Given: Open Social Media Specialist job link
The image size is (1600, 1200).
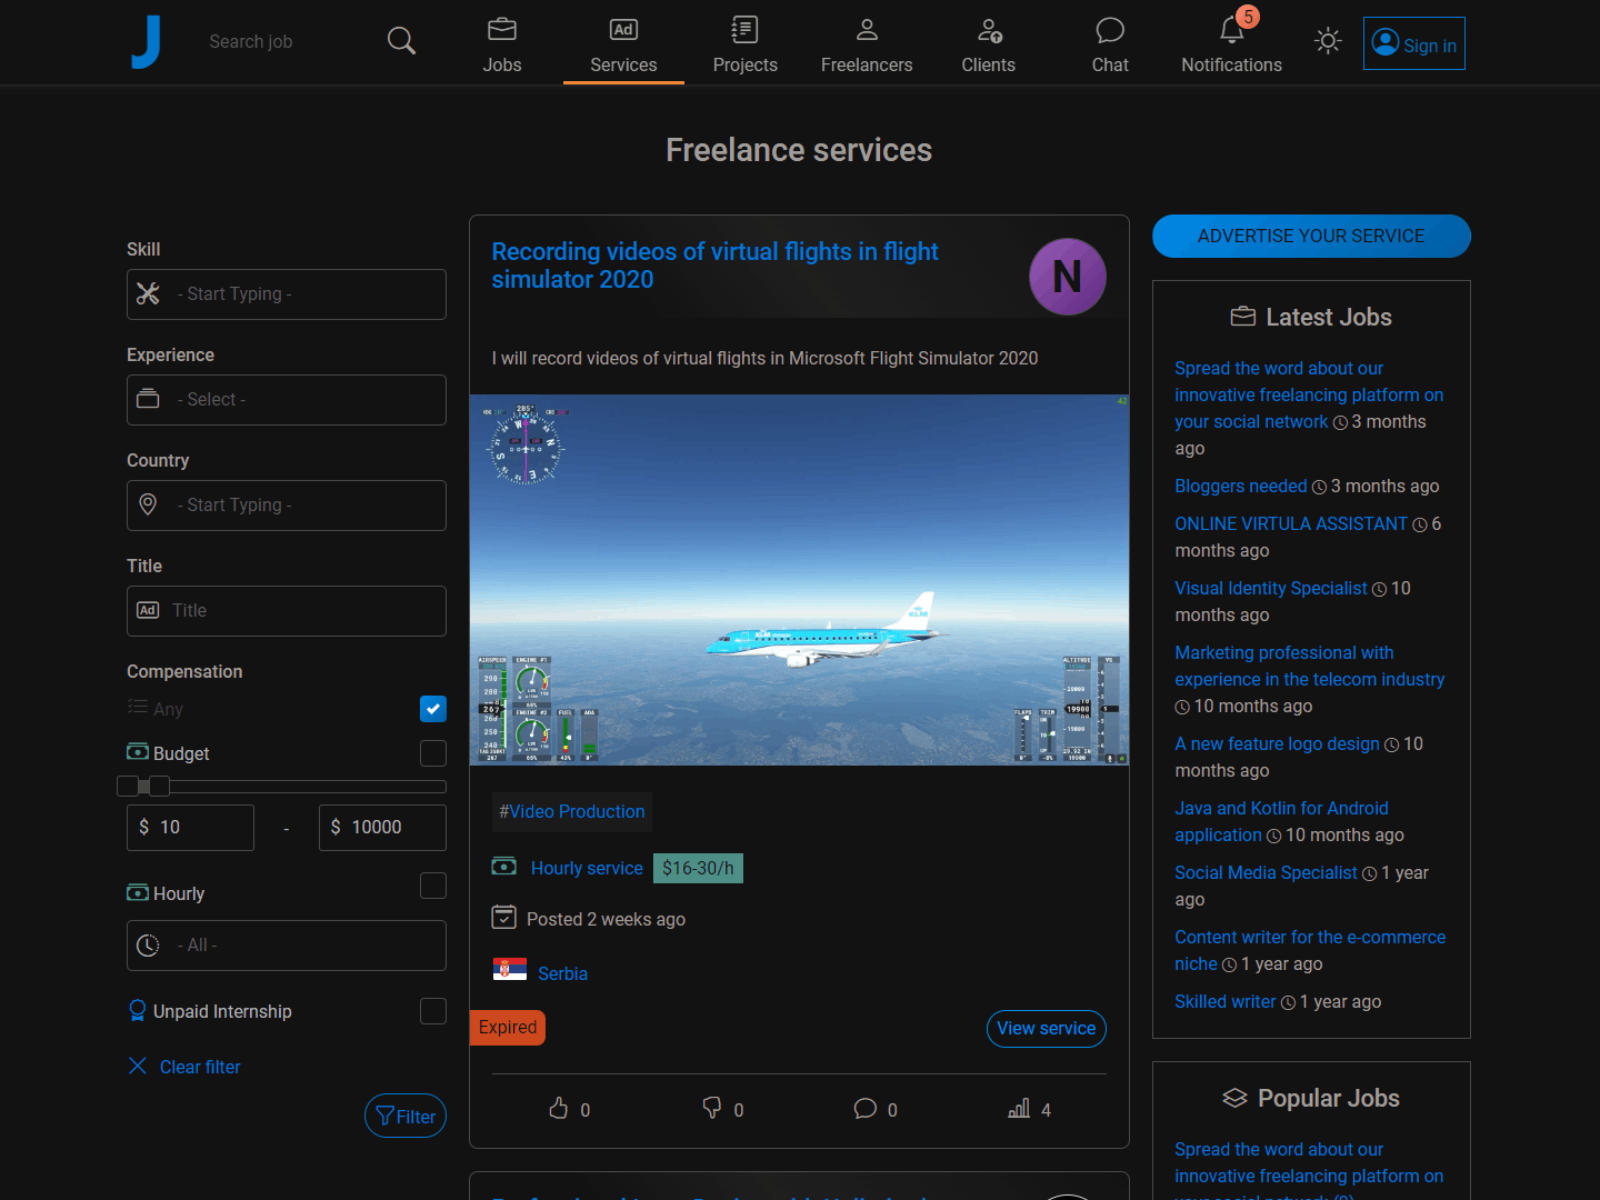Looking at the screenshot, I should pos(1266,873).
